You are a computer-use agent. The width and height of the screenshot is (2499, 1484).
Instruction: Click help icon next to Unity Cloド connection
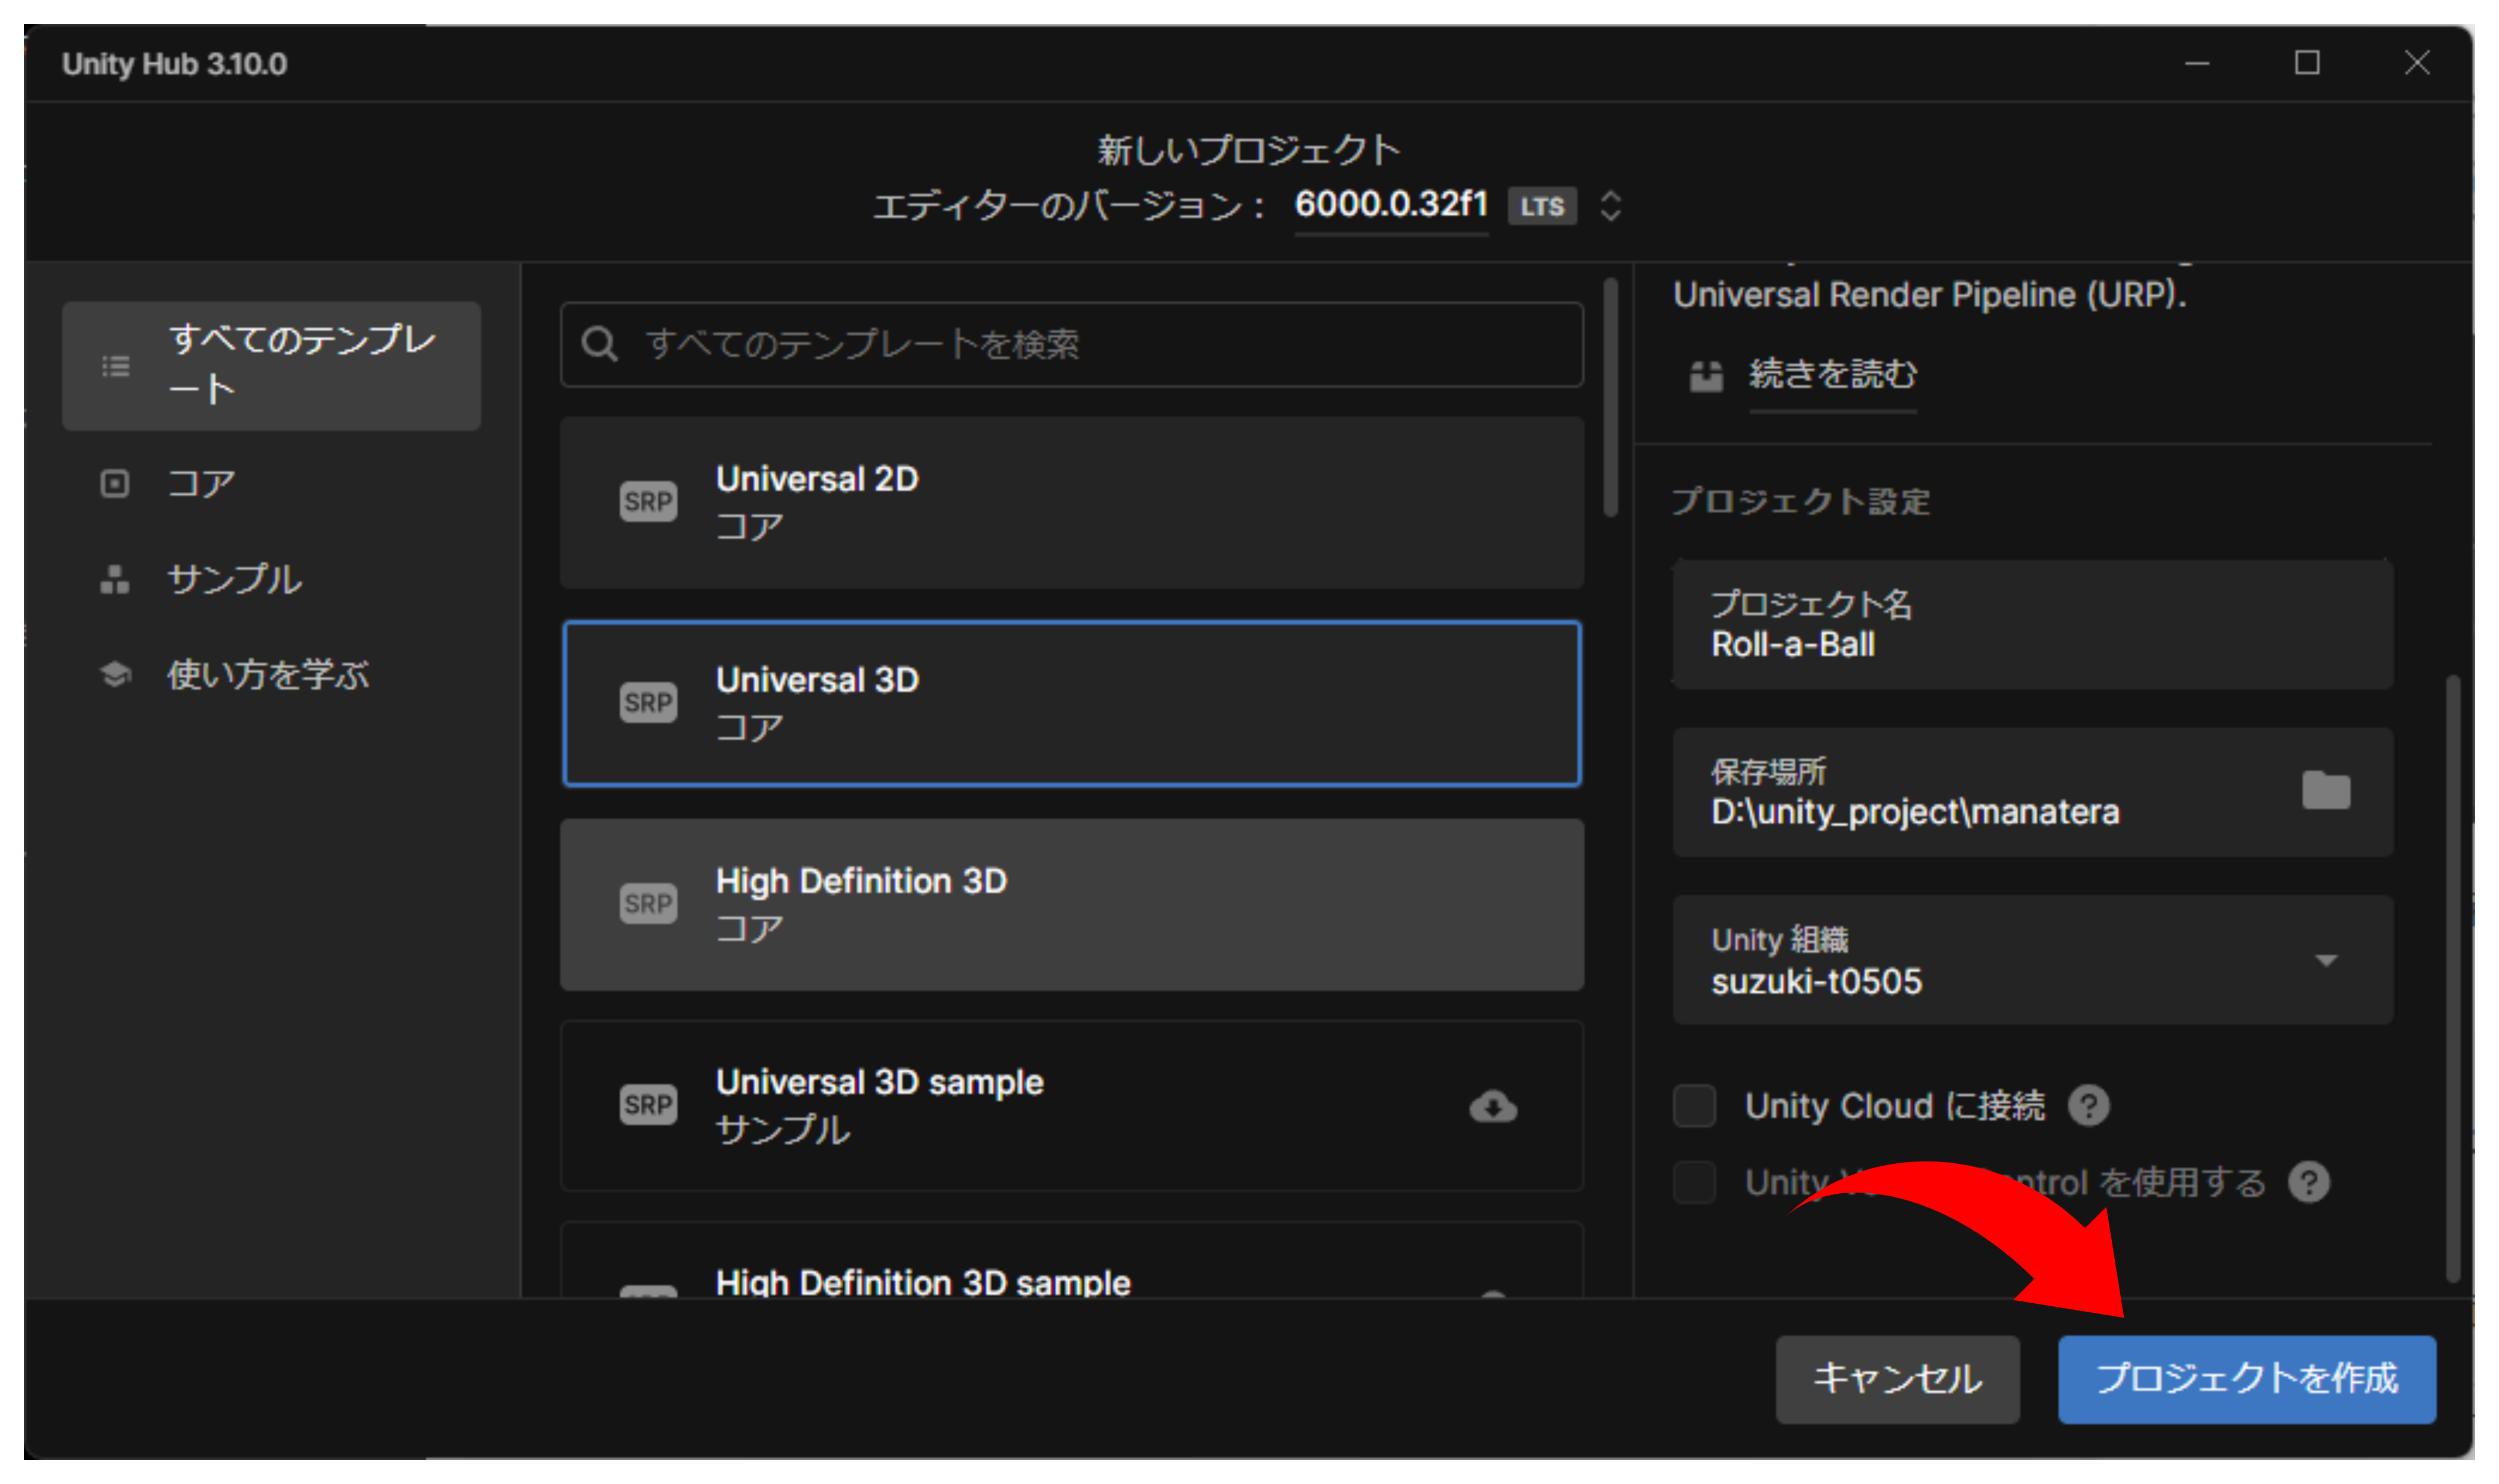click(x=2088, y=1106)
